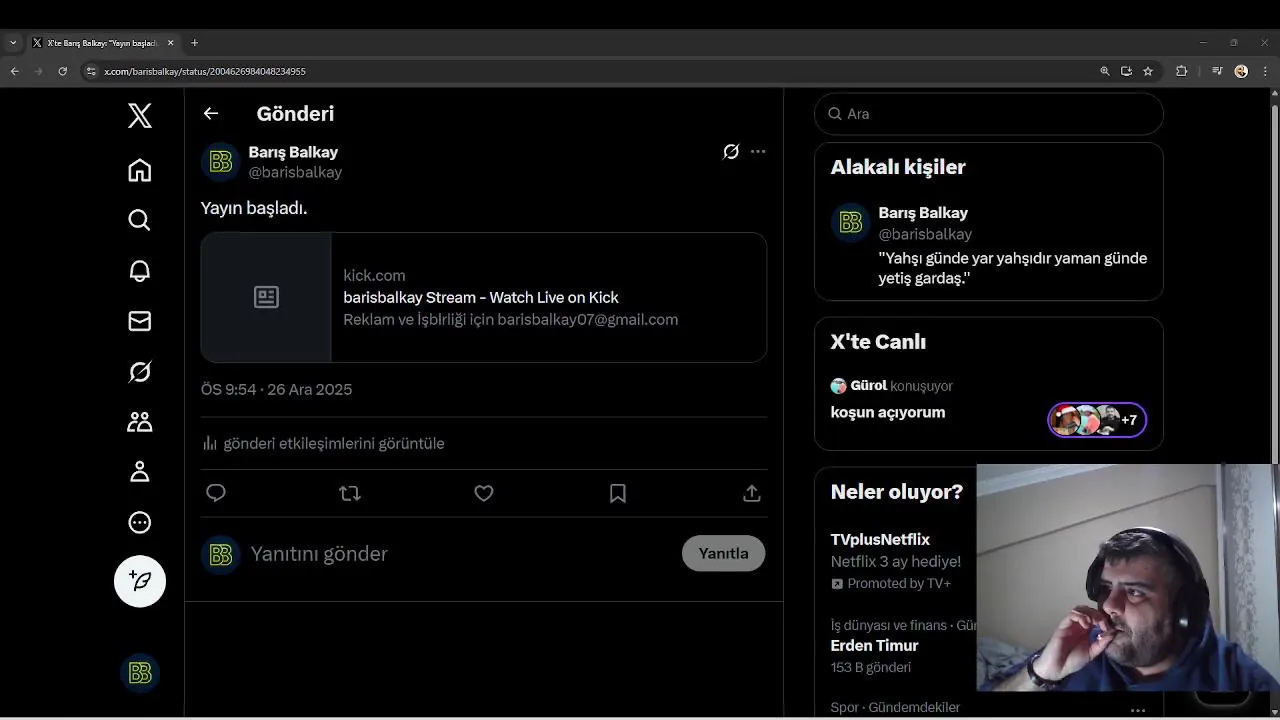Click the install app icon in address bar

click(1126, 71)
